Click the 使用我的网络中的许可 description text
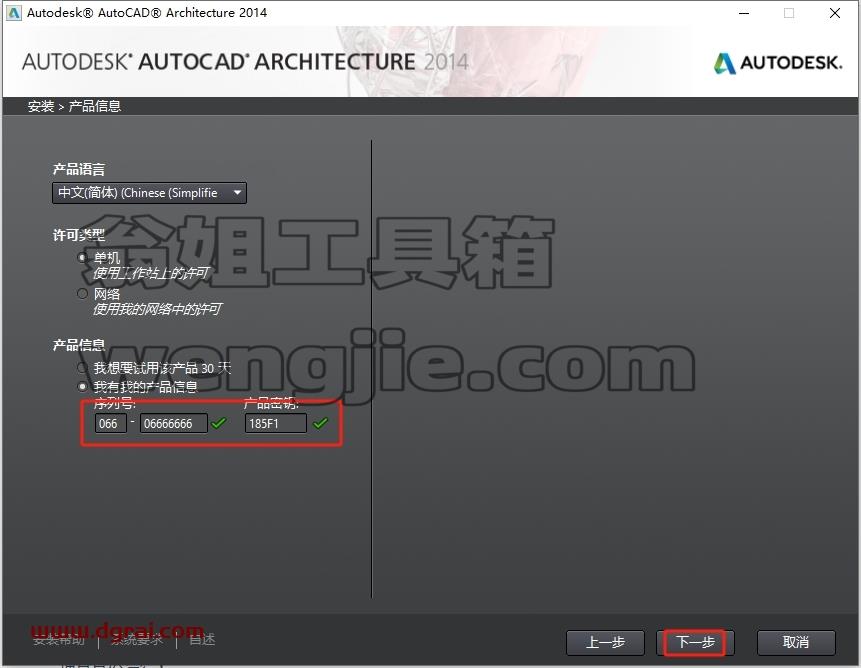Image resolution: width=861 pixels, height=668 pixels. (157, 309)
